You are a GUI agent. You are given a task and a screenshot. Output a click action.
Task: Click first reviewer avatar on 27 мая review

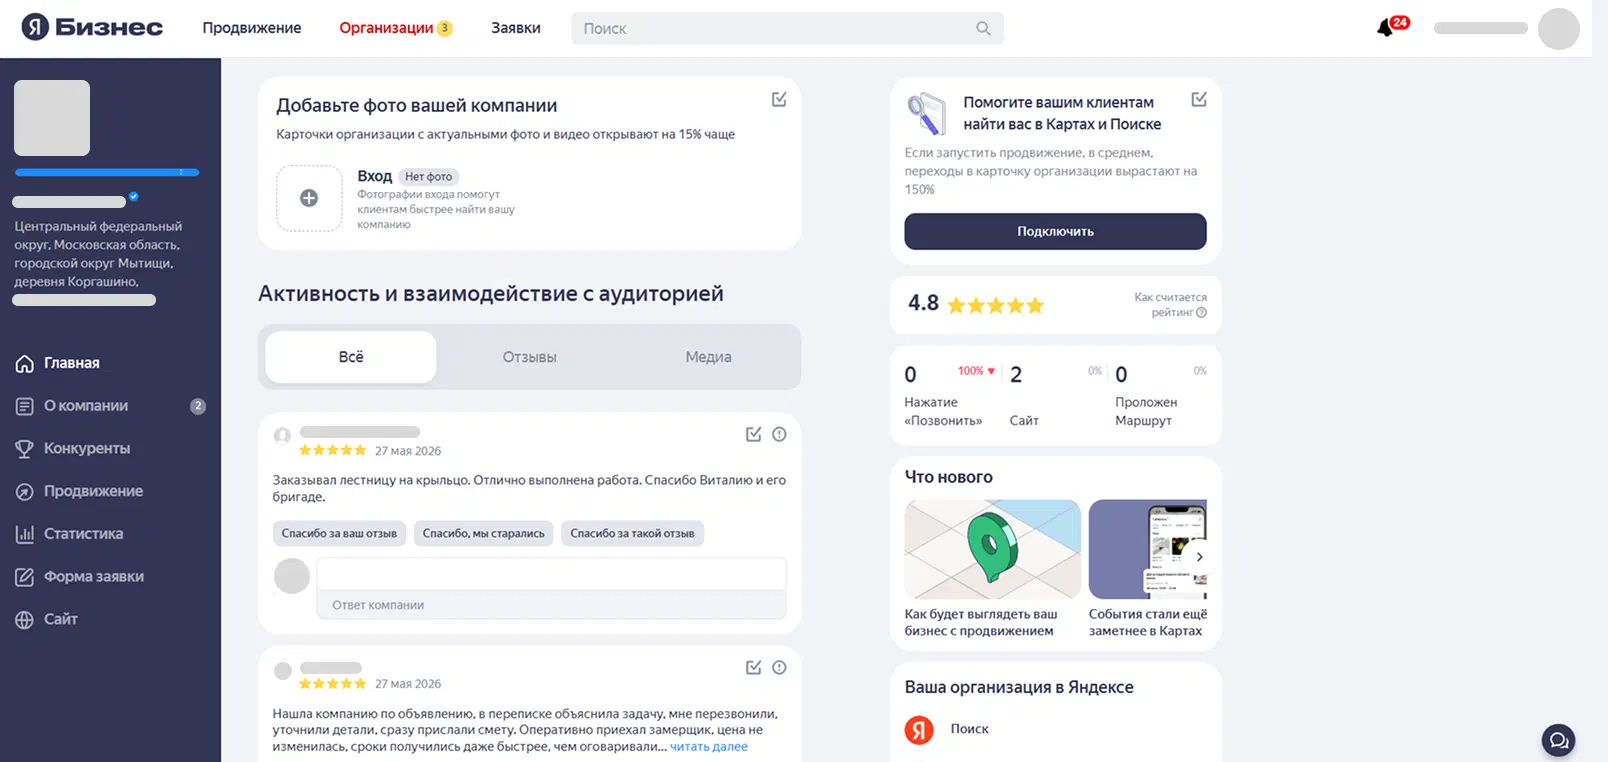[x=282, y=436]
